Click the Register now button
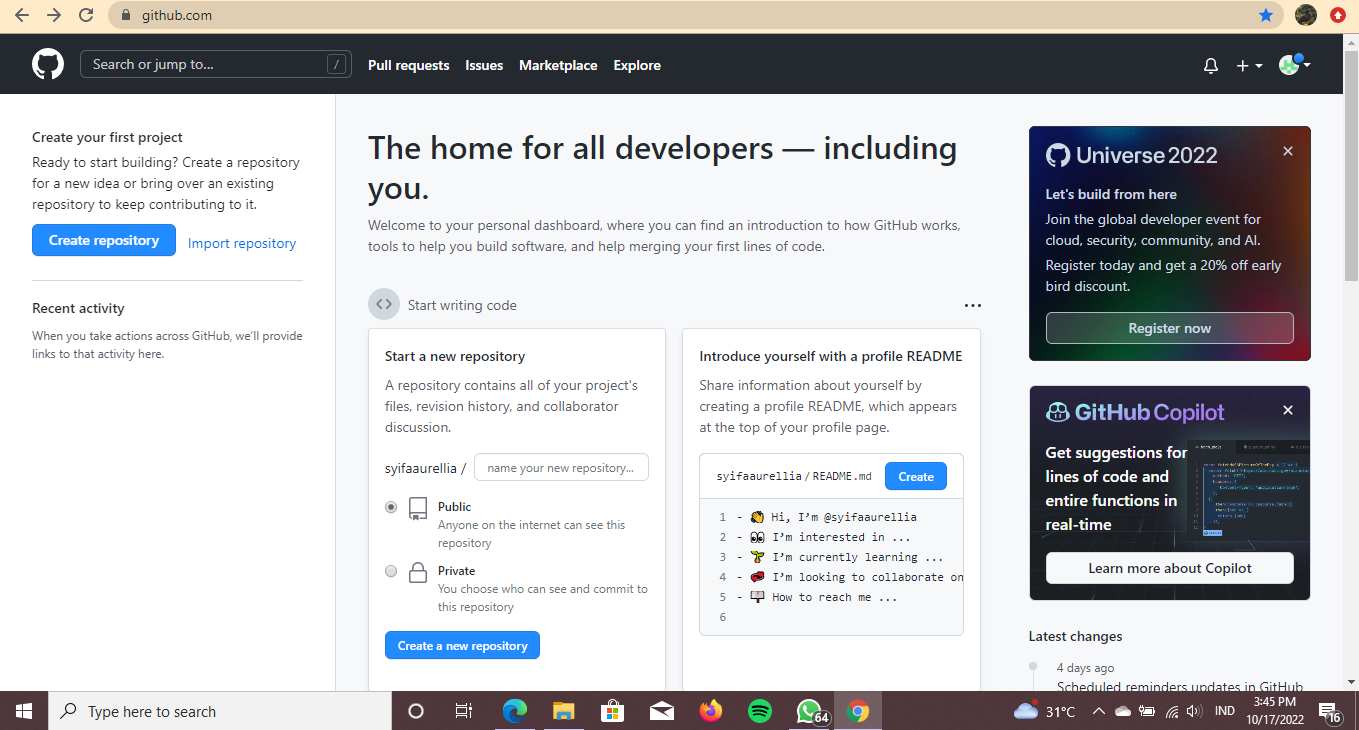The image size is (1359, 730). point(1169,328)
